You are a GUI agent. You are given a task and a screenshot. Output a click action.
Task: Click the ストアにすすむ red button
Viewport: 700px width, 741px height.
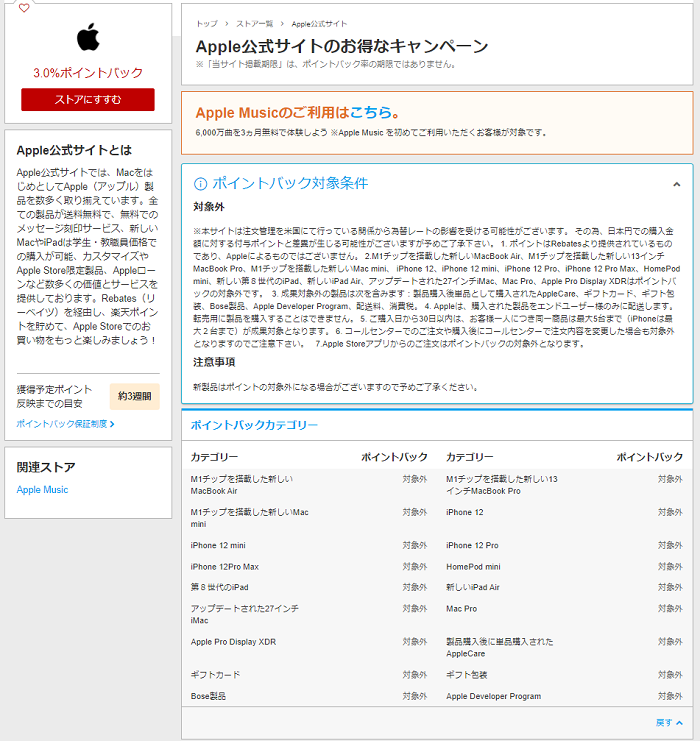pyautogui.click(x=88, y=99)
